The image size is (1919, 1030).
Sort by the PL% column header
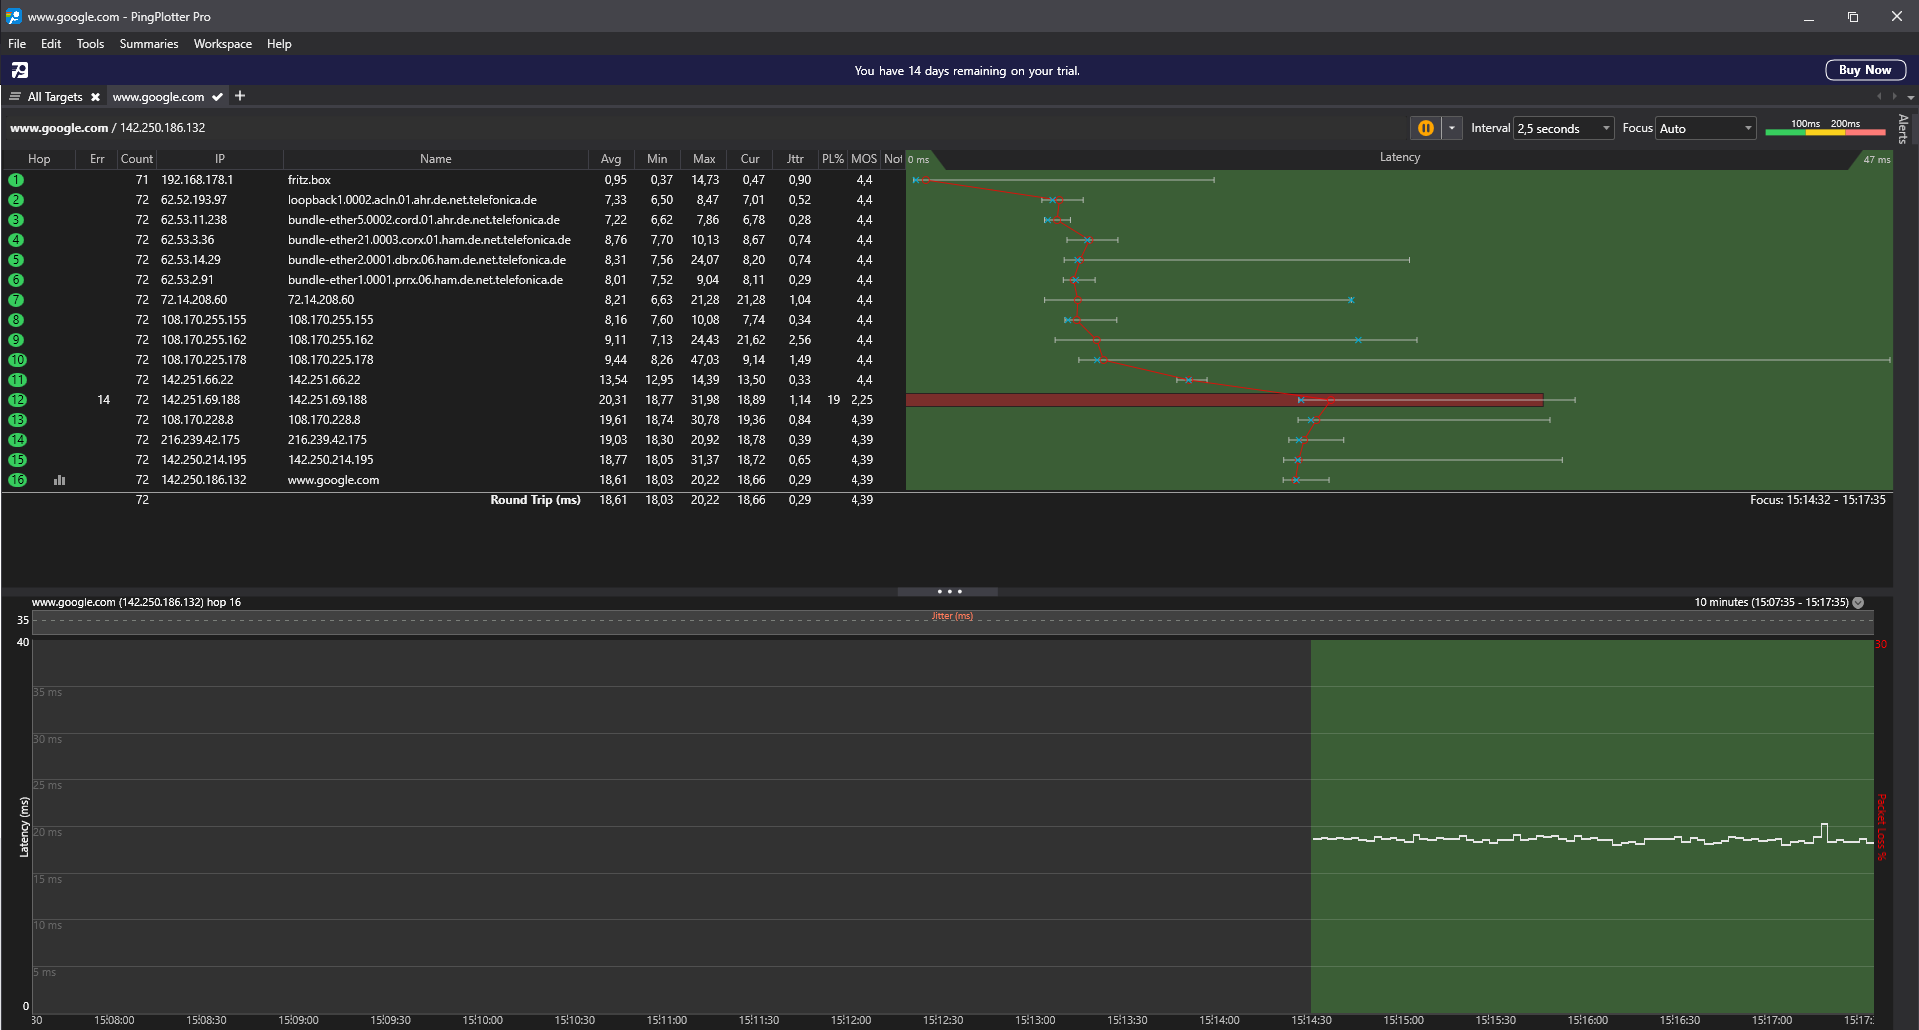(833, 159)
